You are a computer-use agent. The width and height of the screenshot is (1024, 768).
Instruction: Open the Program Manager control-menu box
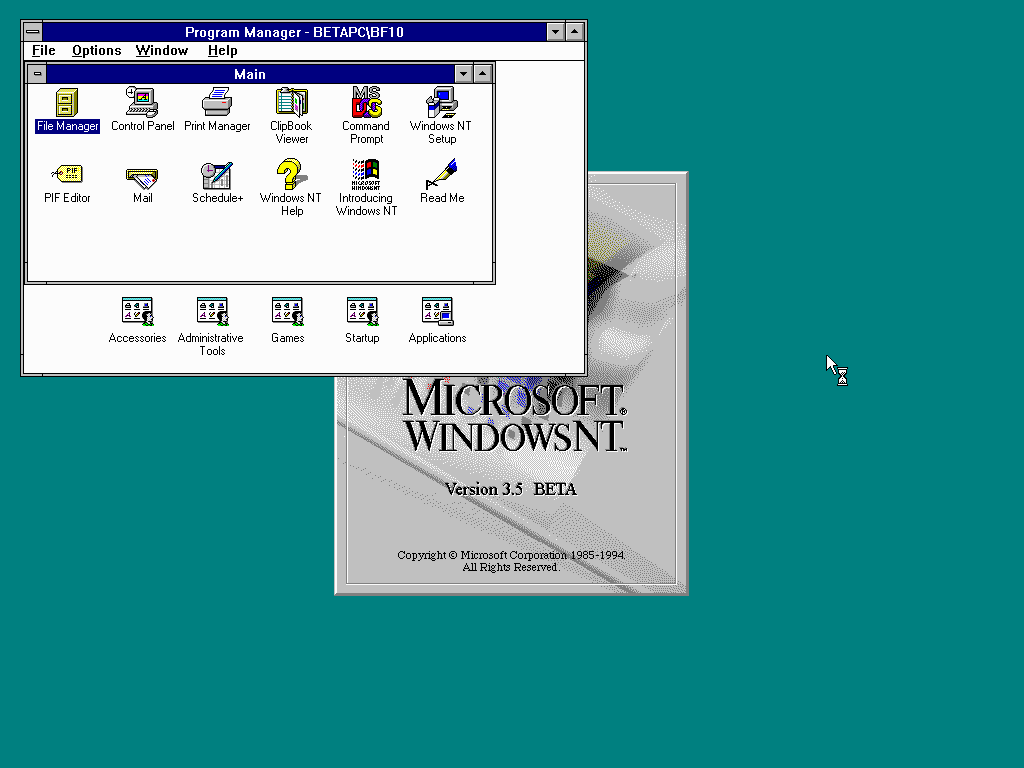pos(33,32)
